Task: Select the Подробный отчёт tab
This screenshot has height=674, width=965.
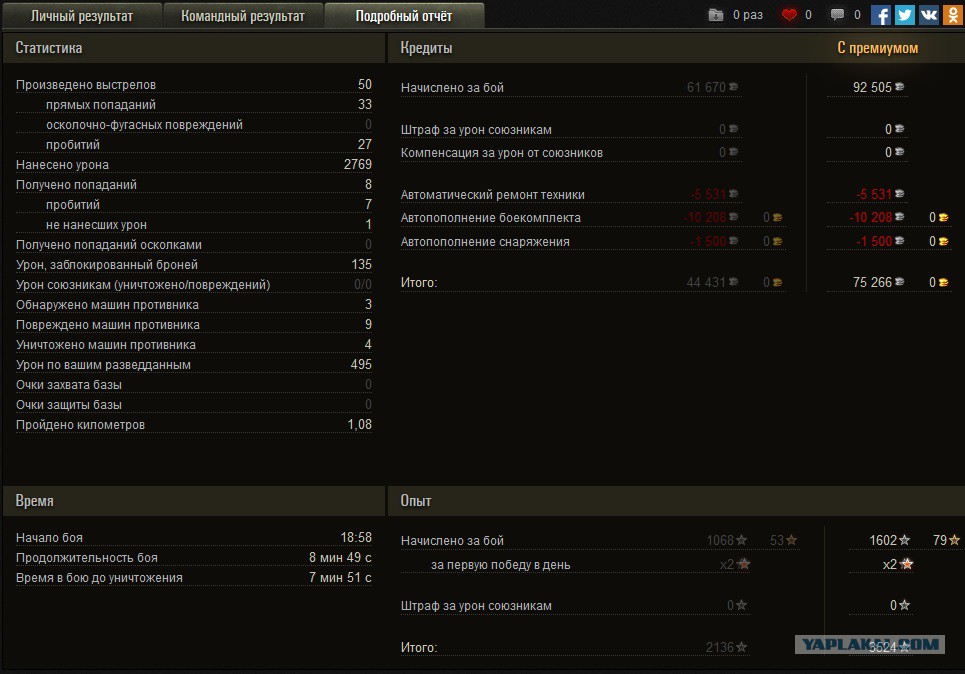Action: (x=403, y=16)
